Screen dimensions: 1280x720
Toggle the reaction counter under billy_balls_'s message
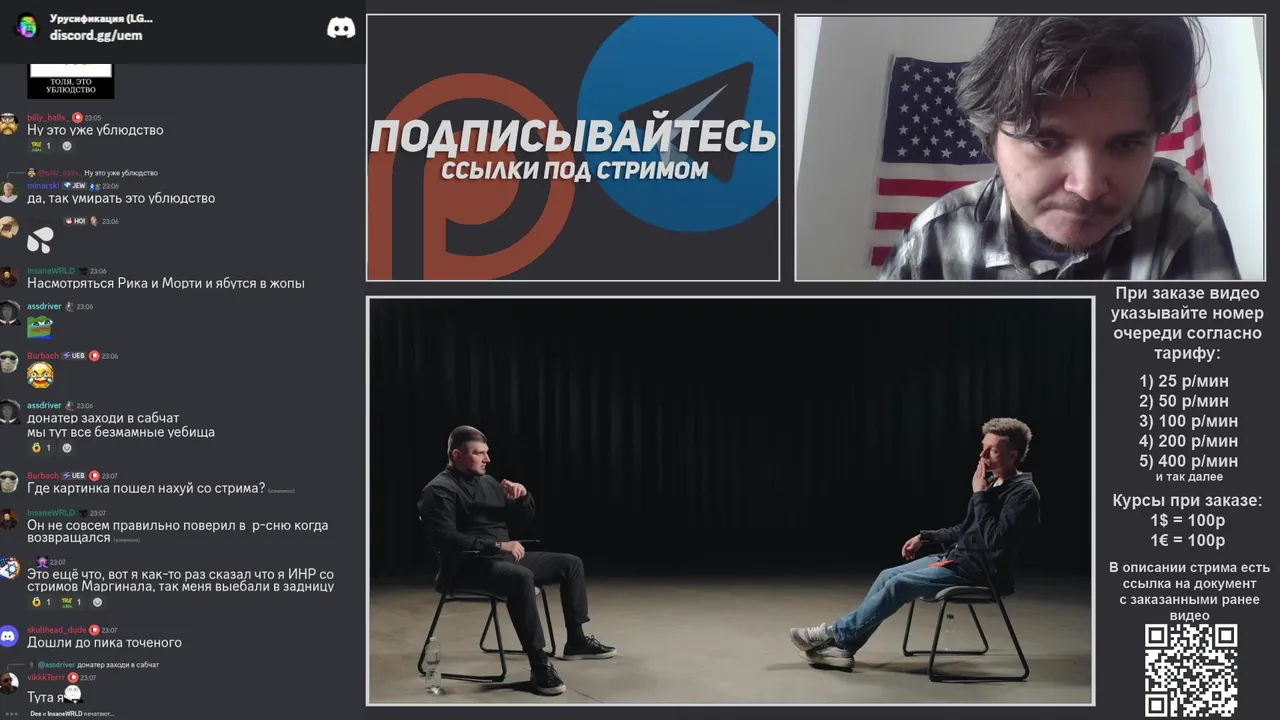pyautogui.click(x=40, y=146)
